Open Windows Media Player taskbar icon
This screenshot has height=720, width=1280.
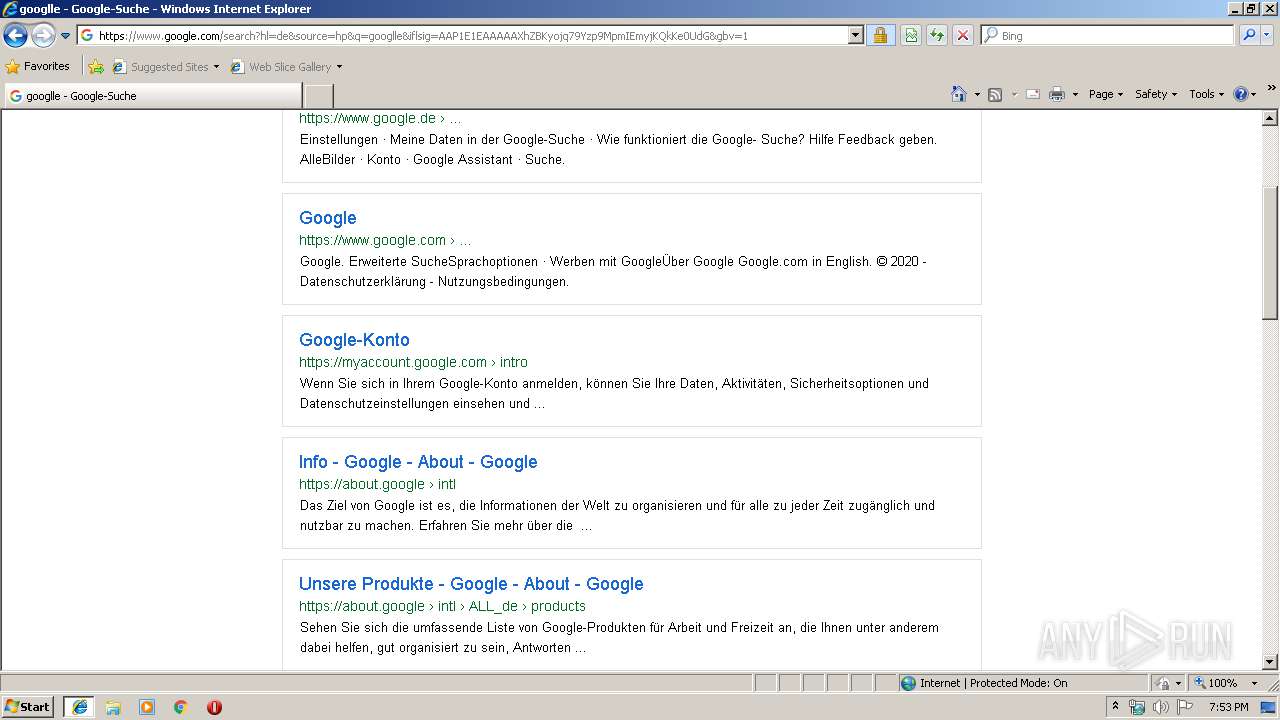[x=147, y=707]
